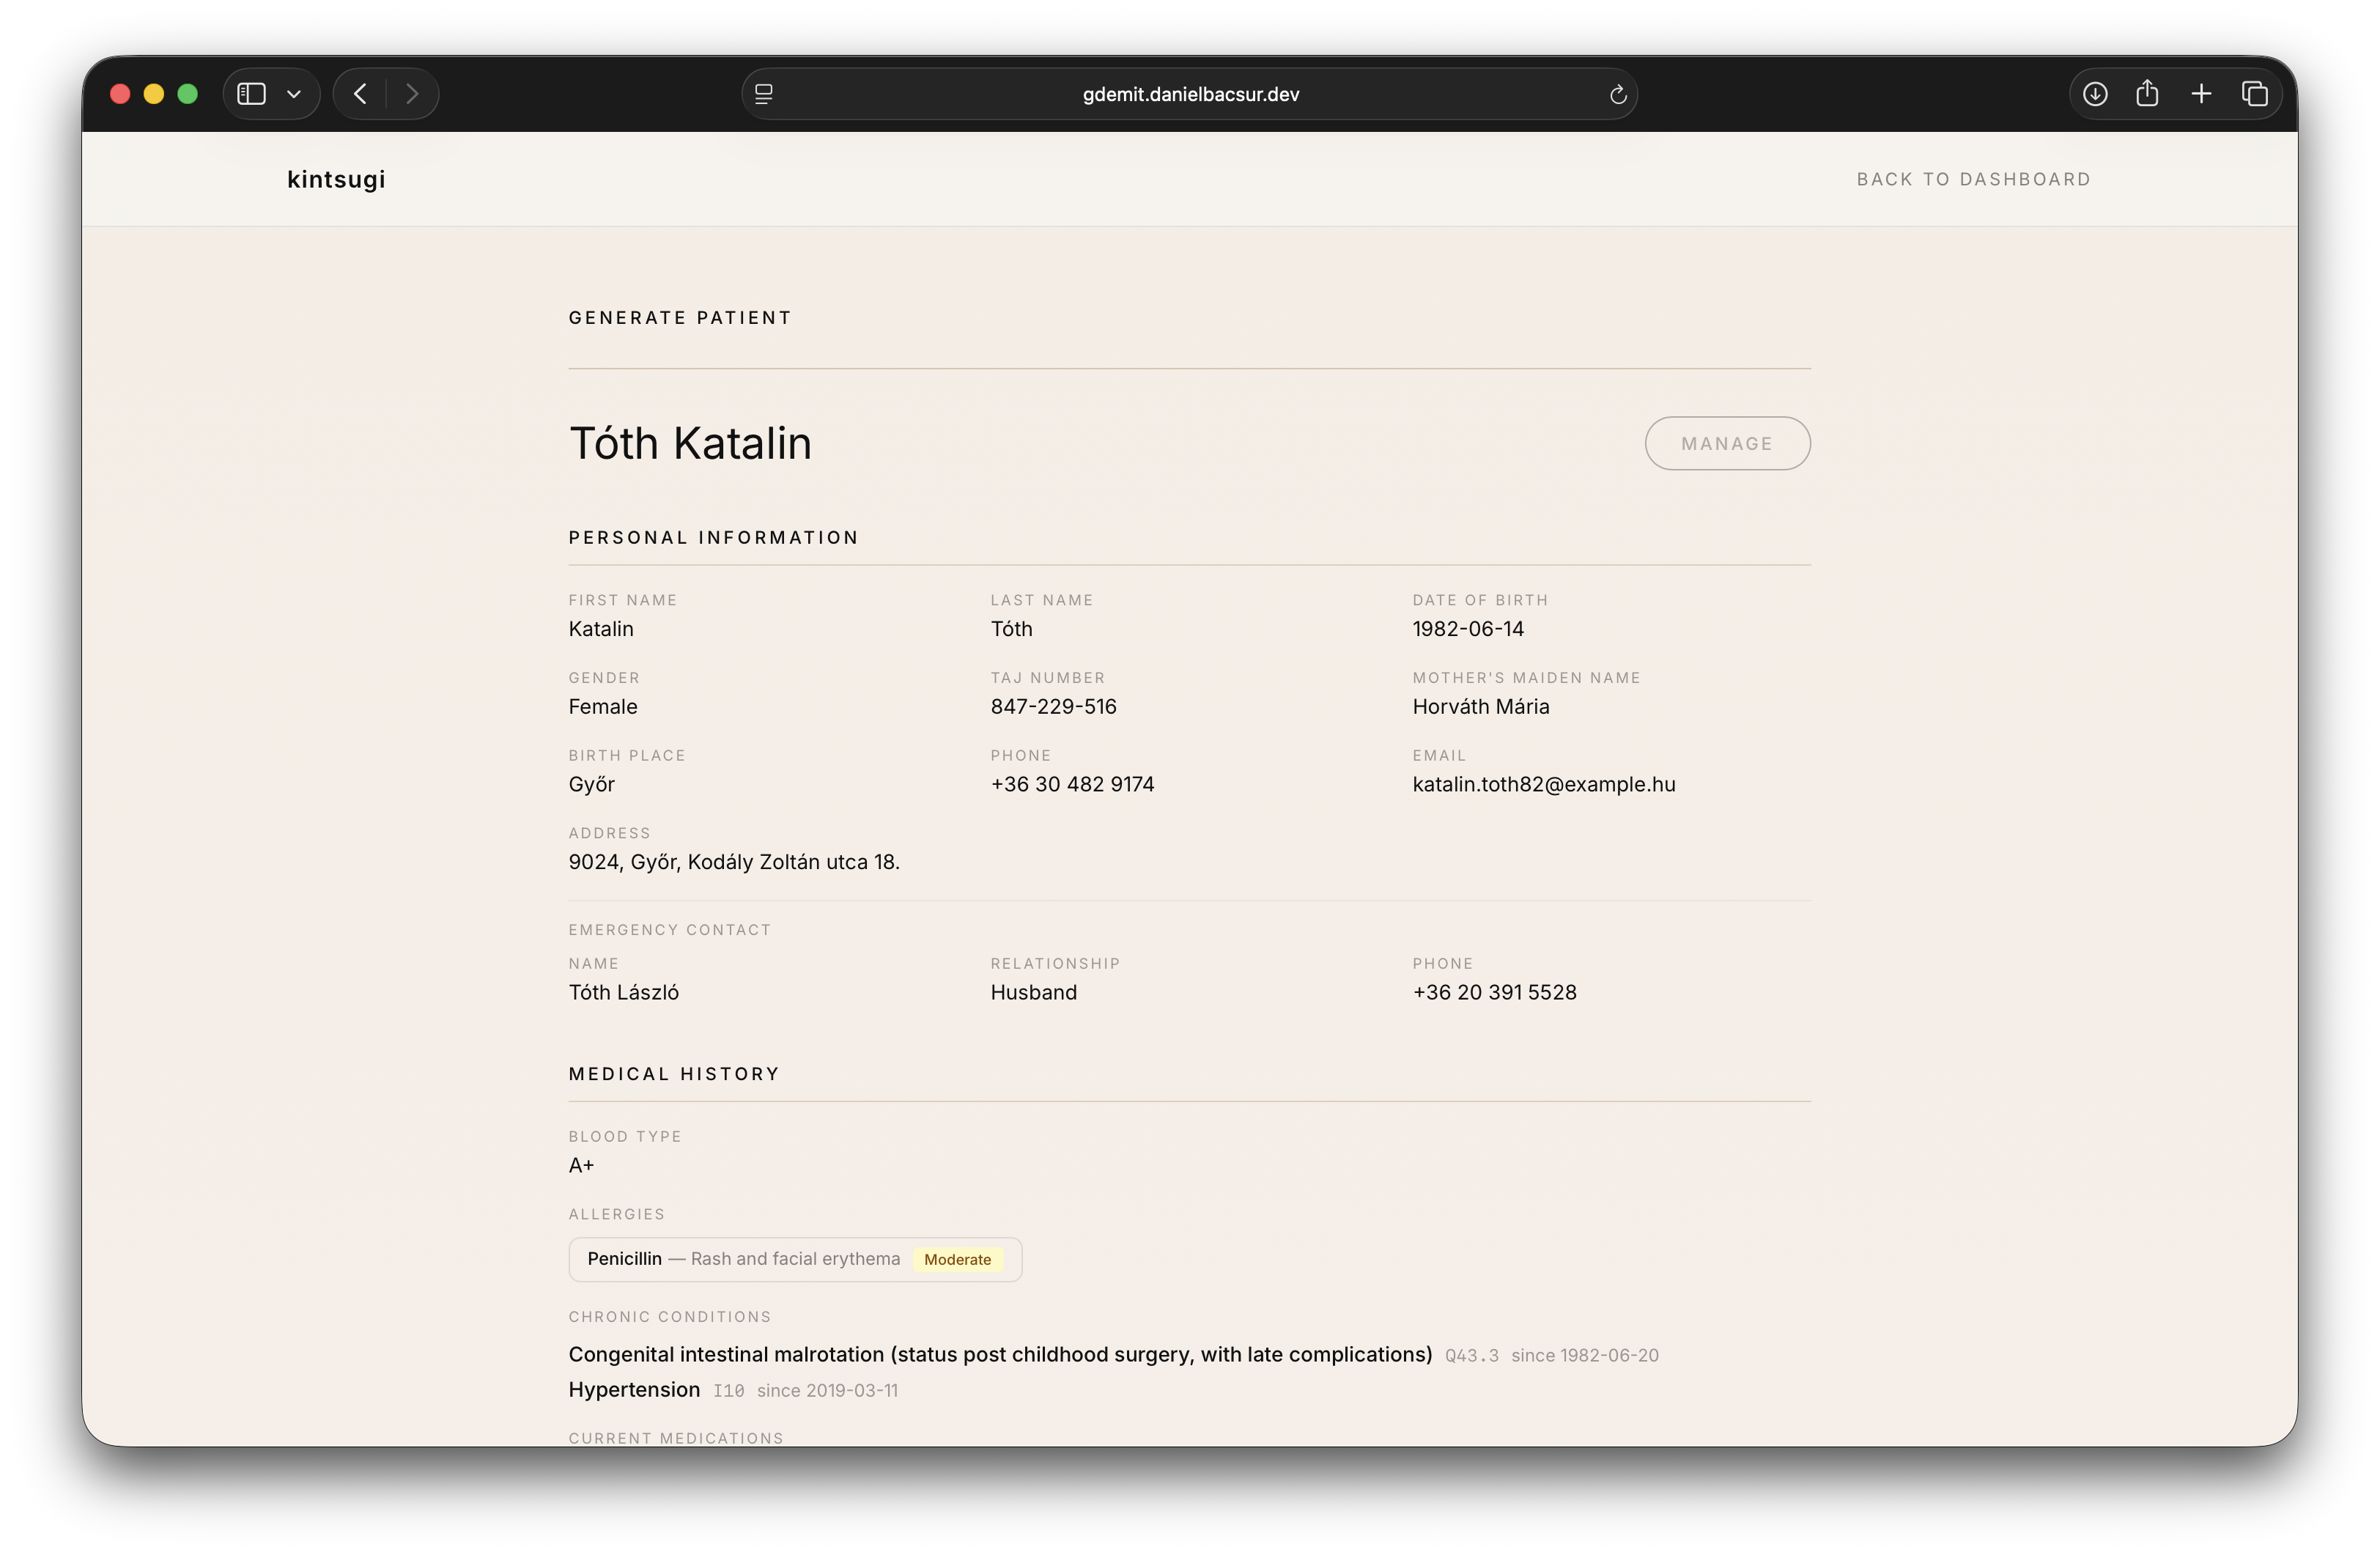Reload the page with the refresh icon
Viewport: 2380px width, 1555px height.
pyautogui.click(x=1617, y=95)
